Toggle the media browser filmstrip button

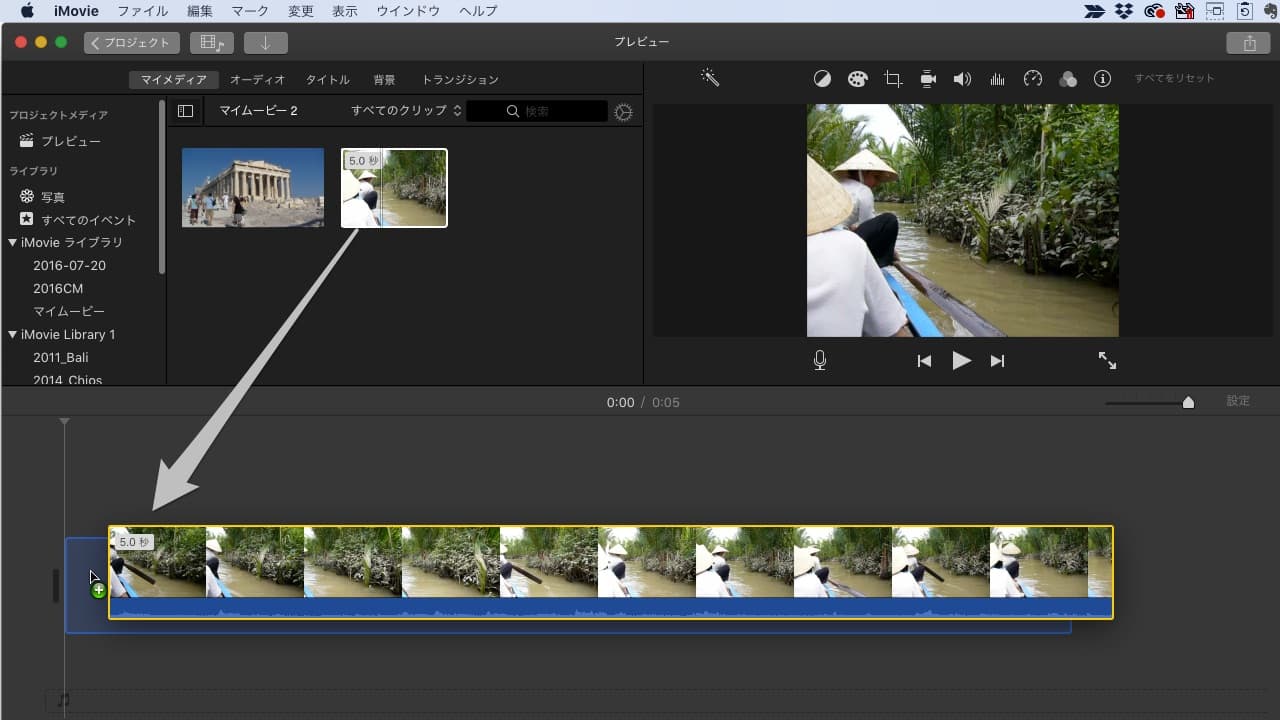[x=212, y=43]
